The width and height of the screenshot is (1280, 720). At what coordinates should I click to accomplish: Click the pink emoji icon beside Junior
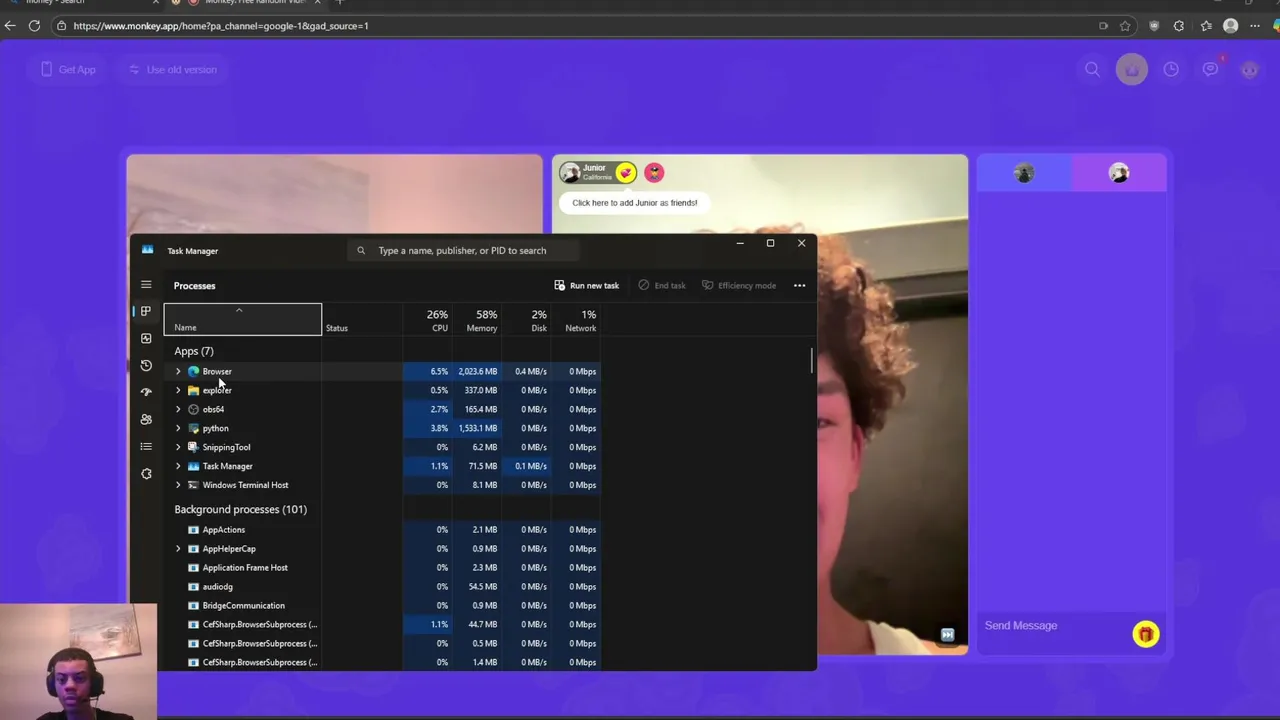click(x=654, y=173)
